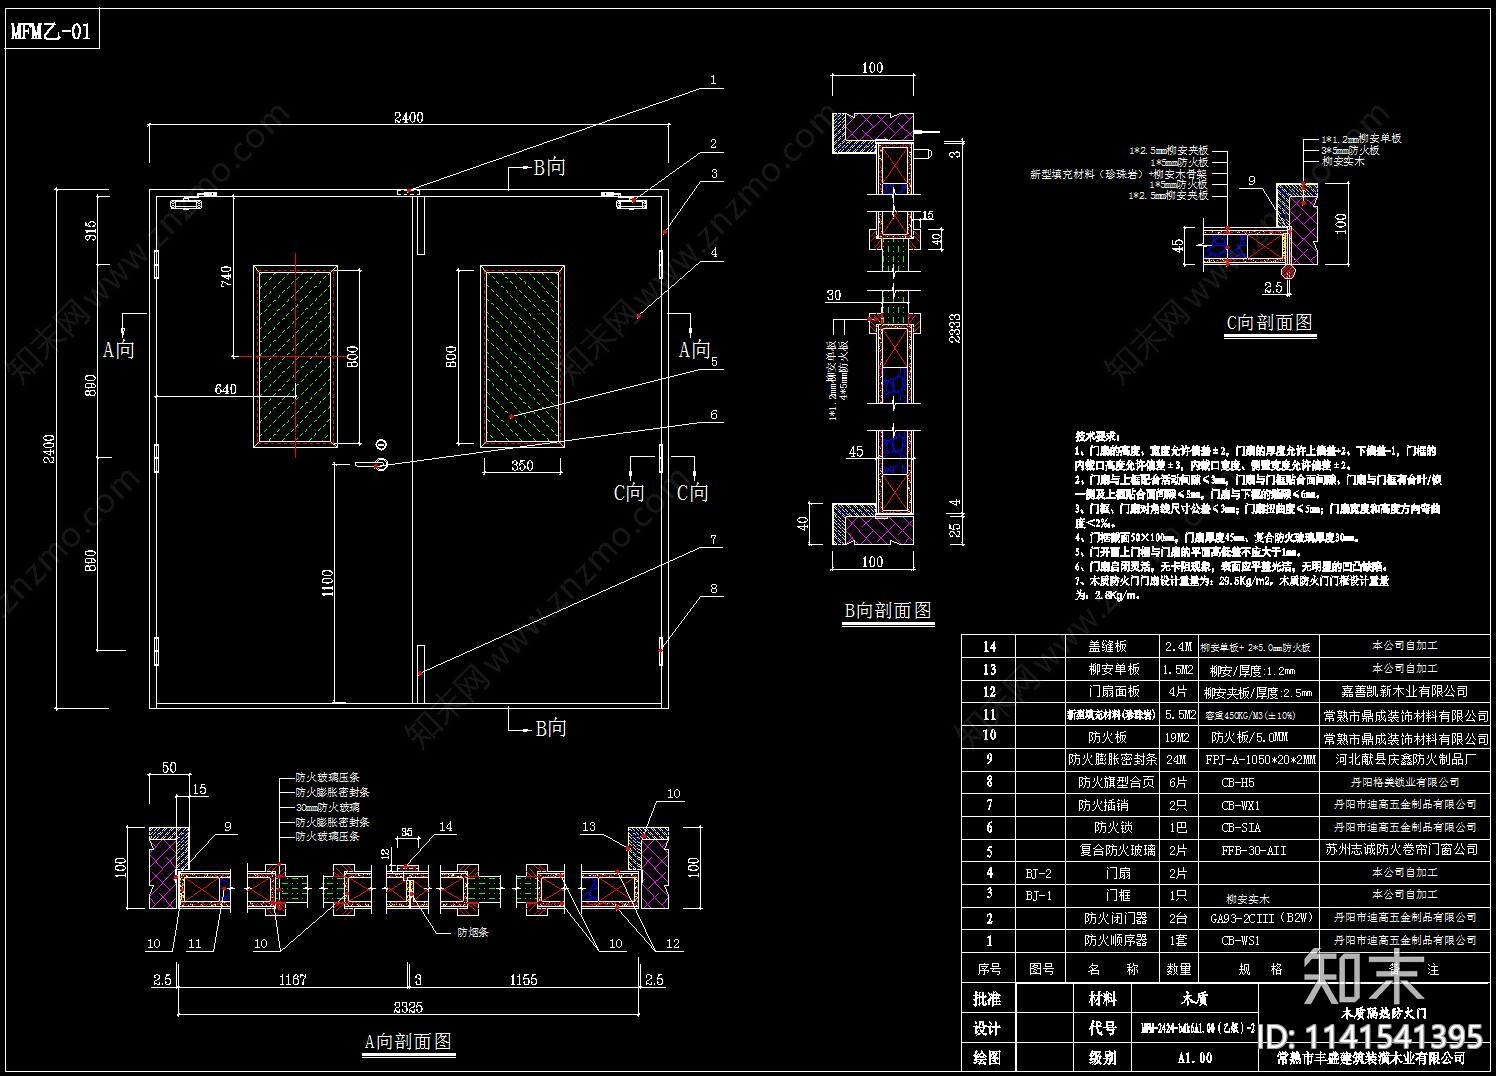
Task: Click the "315" dimension text
Action: pyautogui.click(x=91, y=231)
